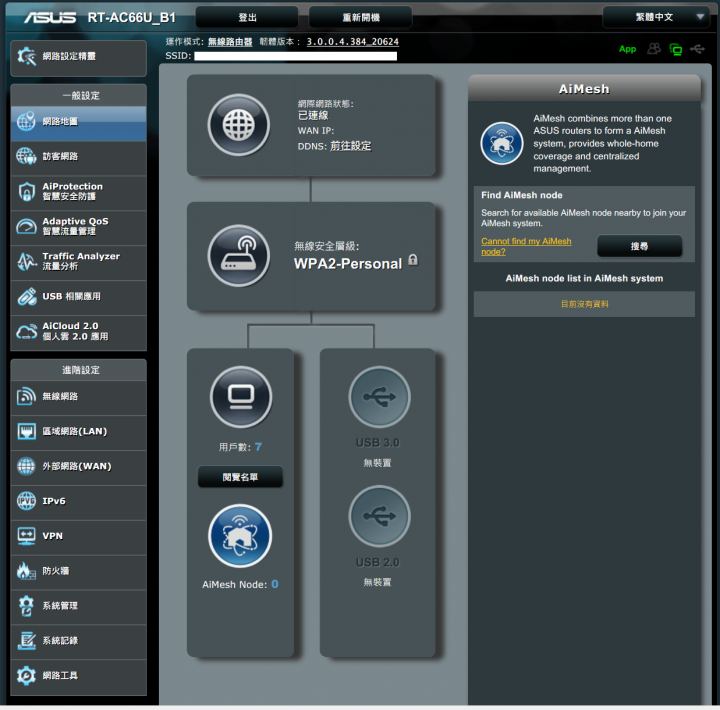Open the 'Cannot find my AiMesh node?' link
The height and width of the screenshot is (710, 720).
click(526, 246)
